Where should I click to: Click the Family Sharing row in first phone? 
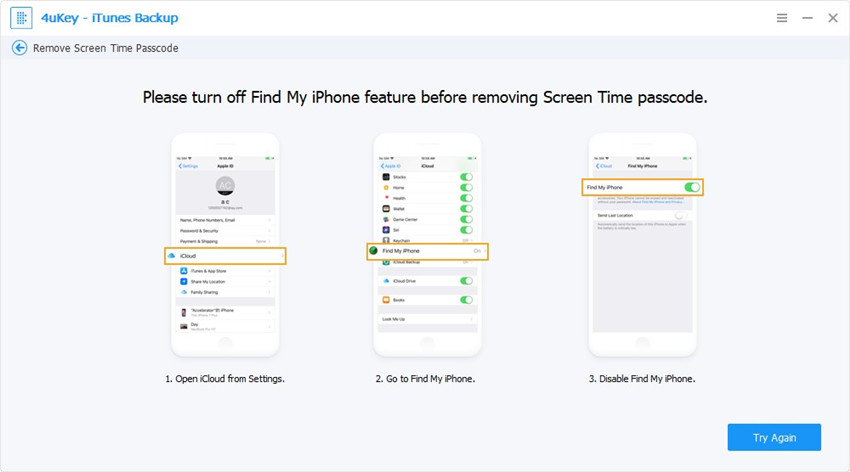[225, 292]
